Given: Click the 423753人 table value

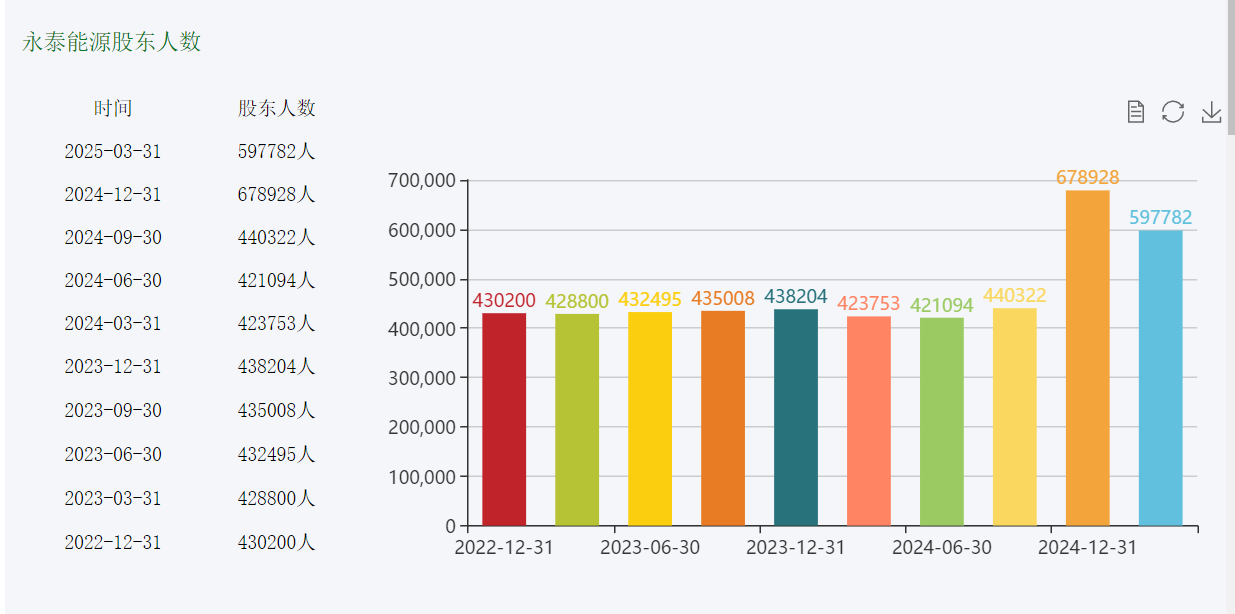Looking at the screenshot, I should coord(276,323).
